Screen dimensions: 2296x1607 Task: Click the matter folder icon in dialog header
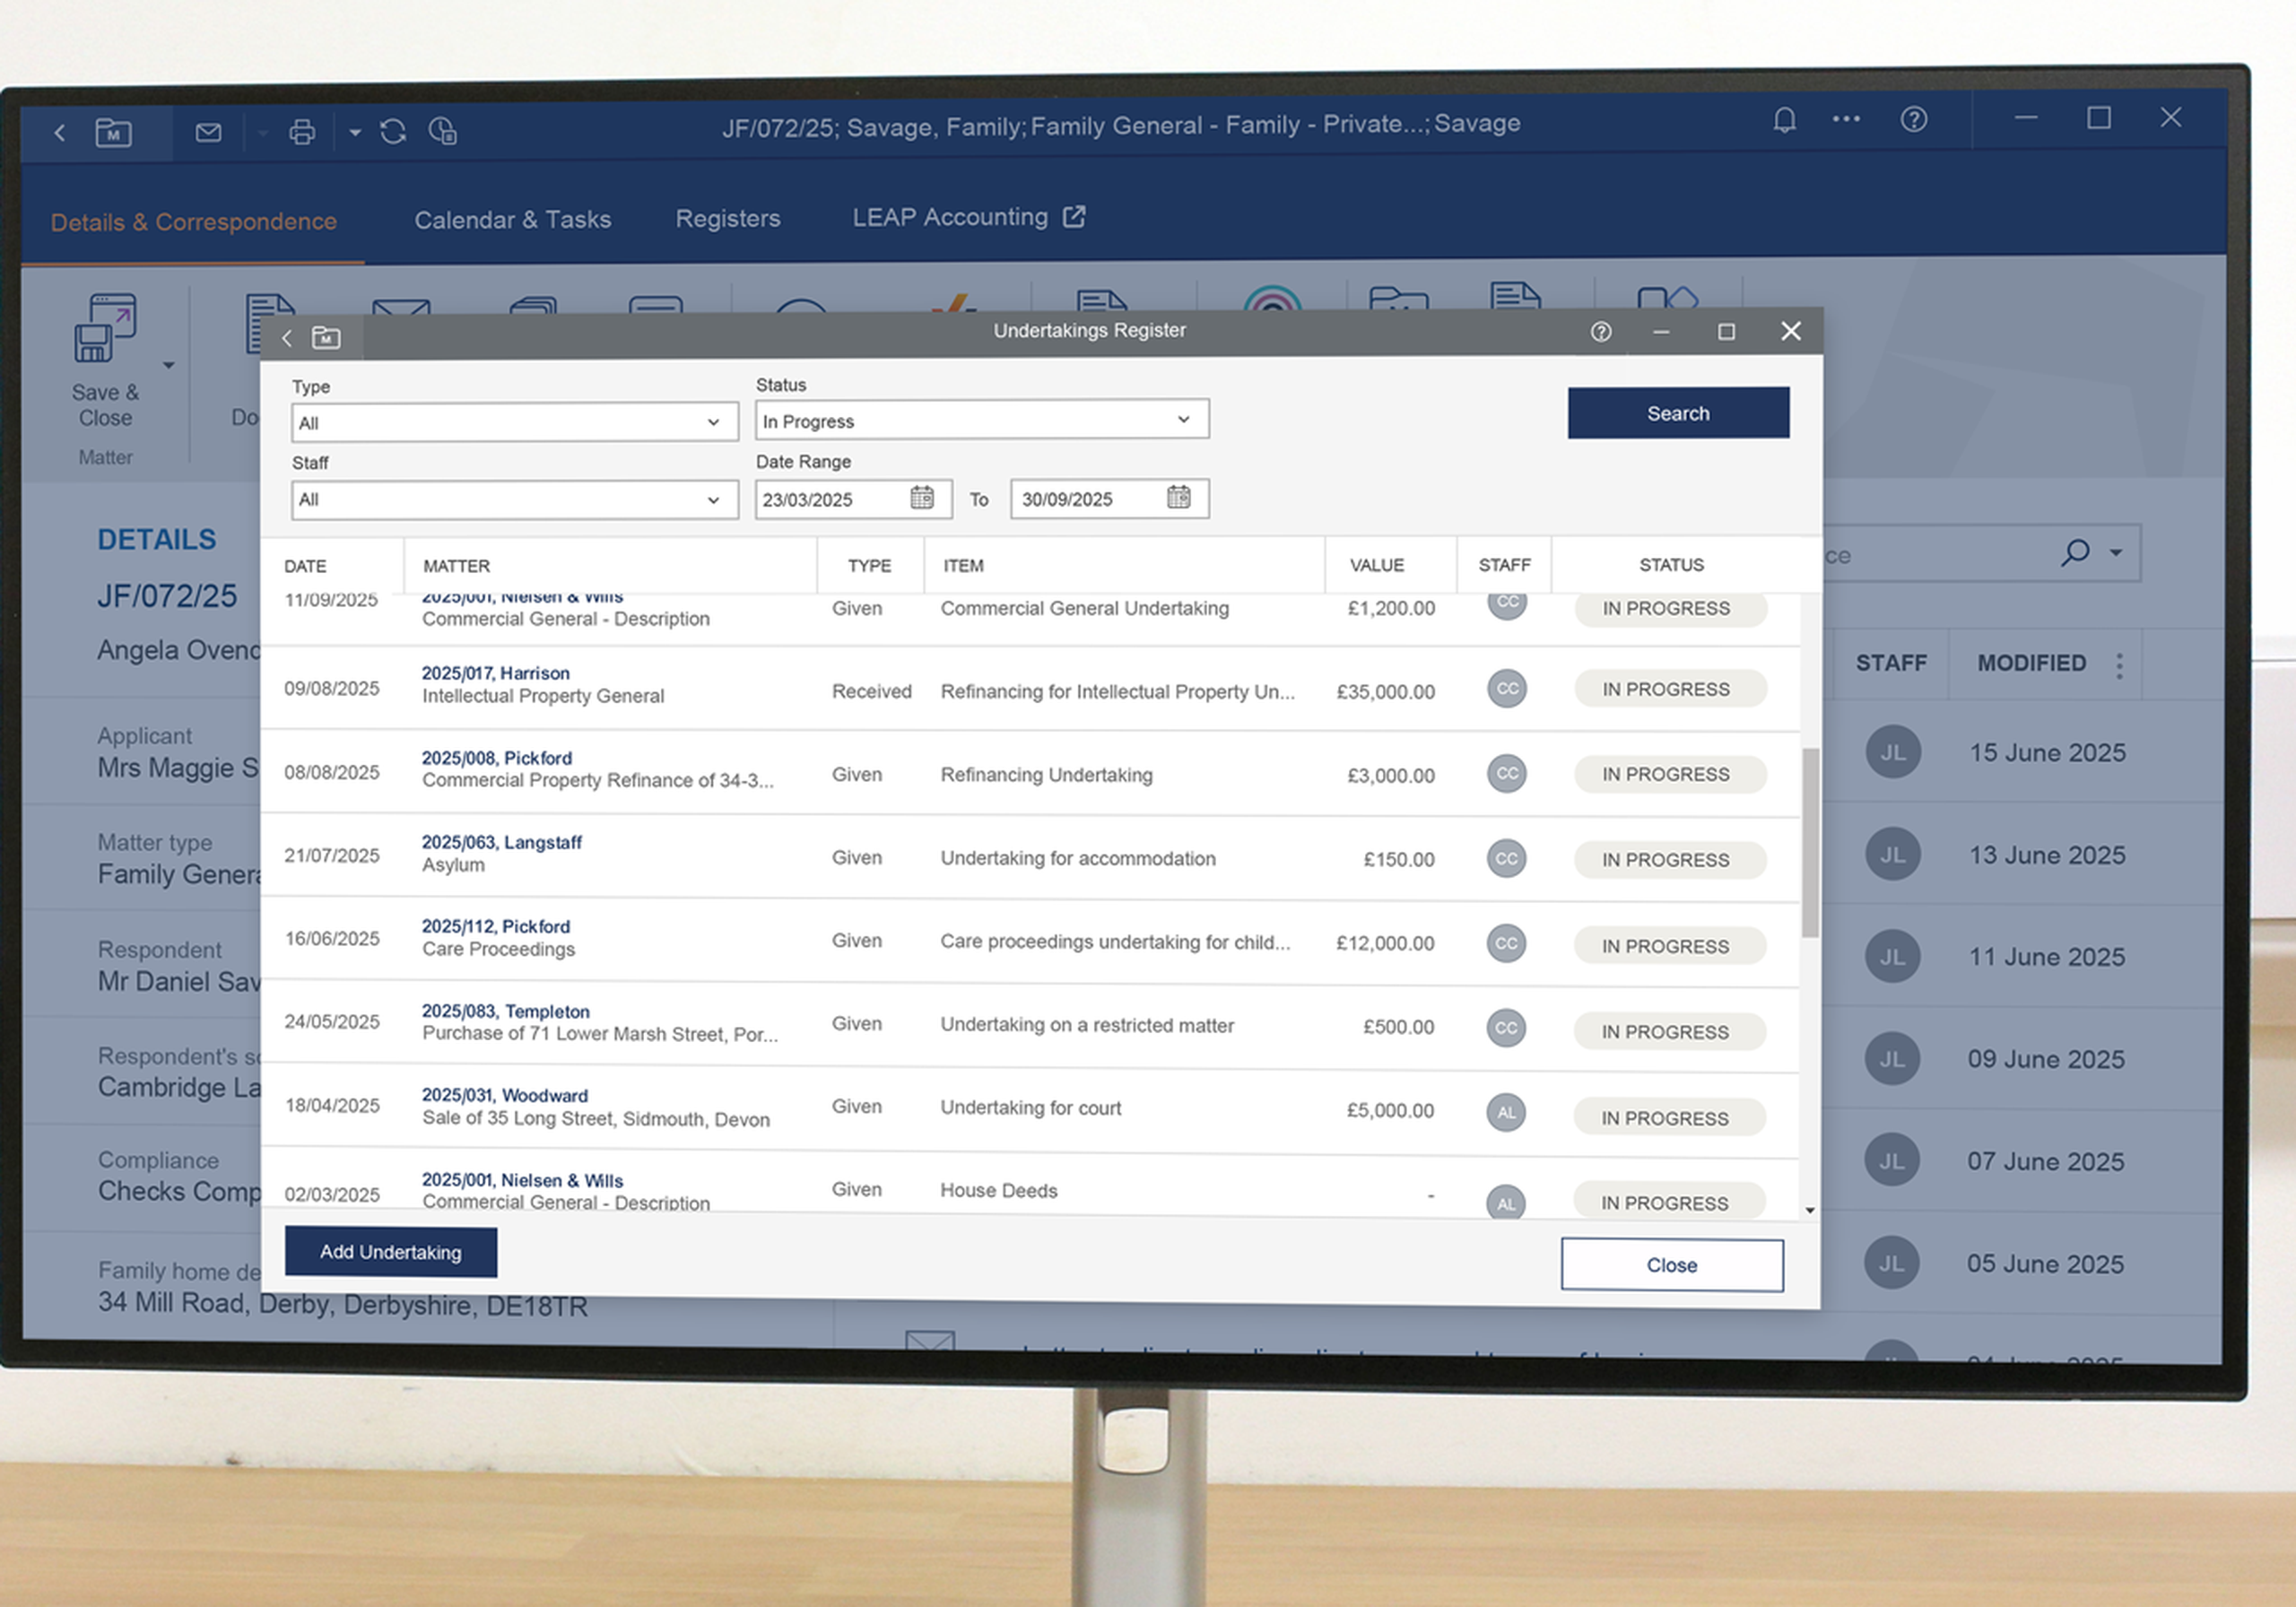coord(326,338)
